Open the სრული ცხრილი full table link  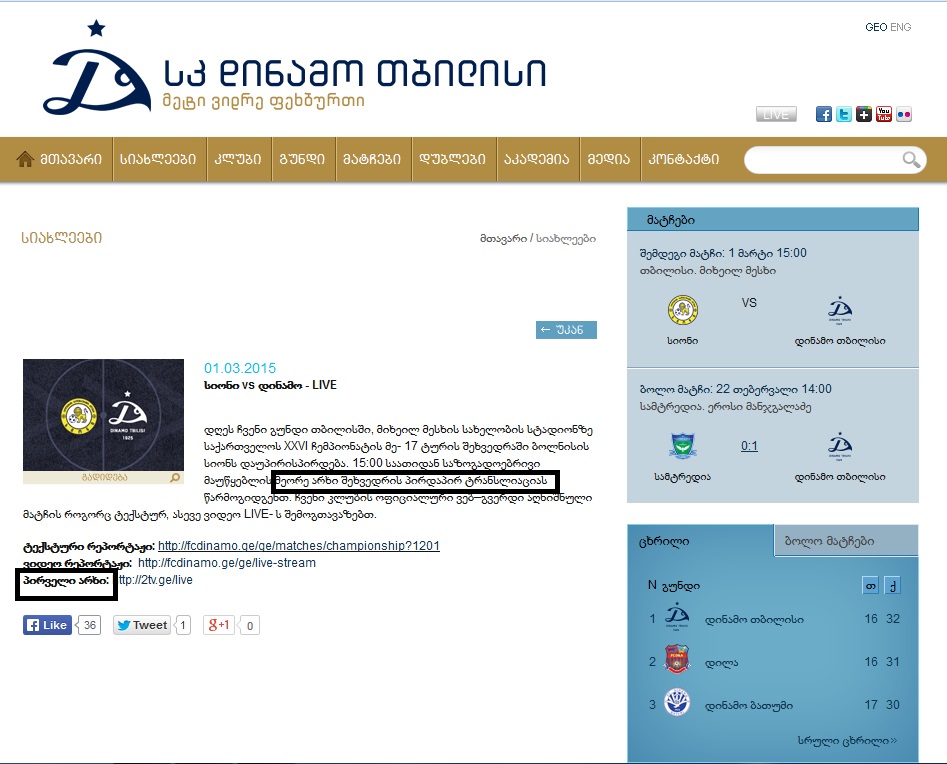pos(847,740)
